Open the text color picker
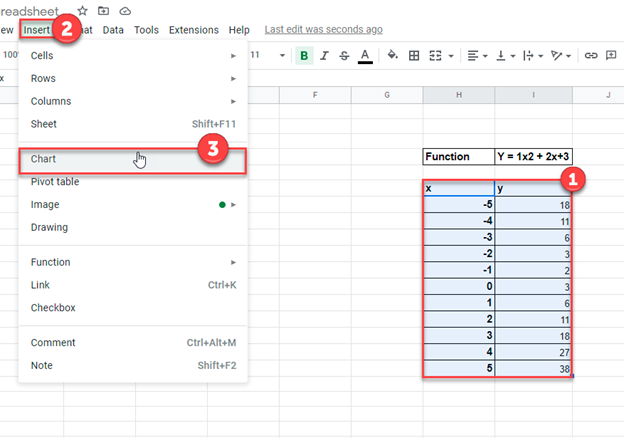This screenshot has height=438, width=624. 365,55
